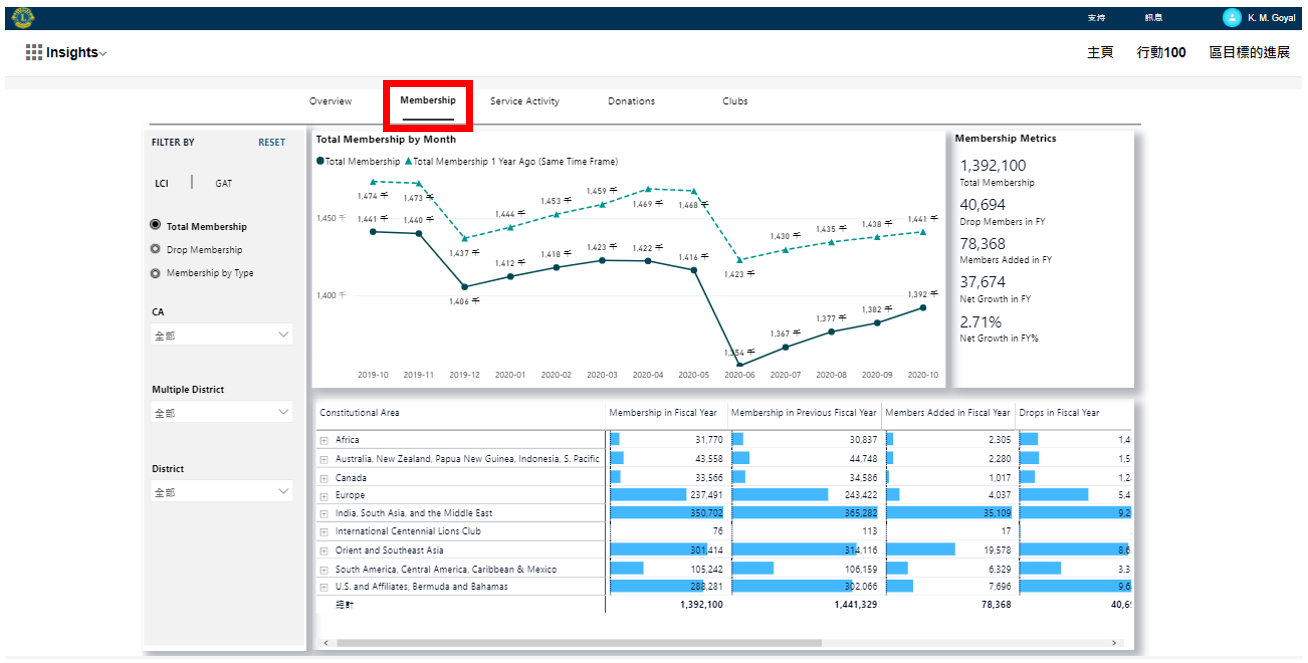The image size is (1308, 663).
Task: Click the 2020-06 Total Membership data point
Action: (739, 364)
